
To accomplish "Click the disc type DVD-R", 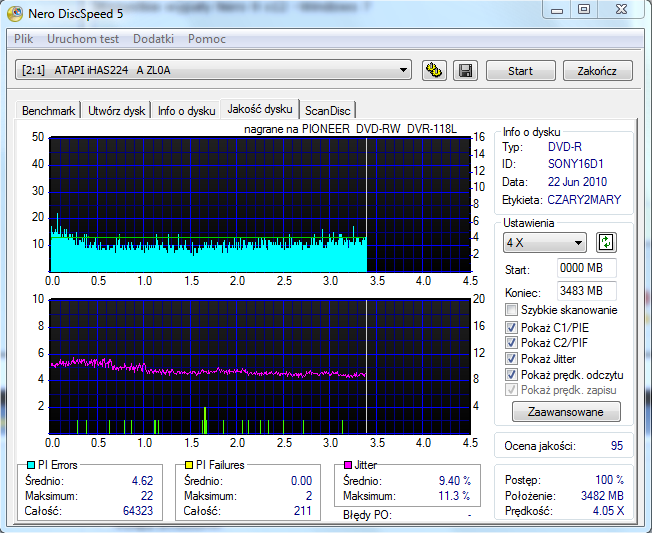I will point(565,147).
